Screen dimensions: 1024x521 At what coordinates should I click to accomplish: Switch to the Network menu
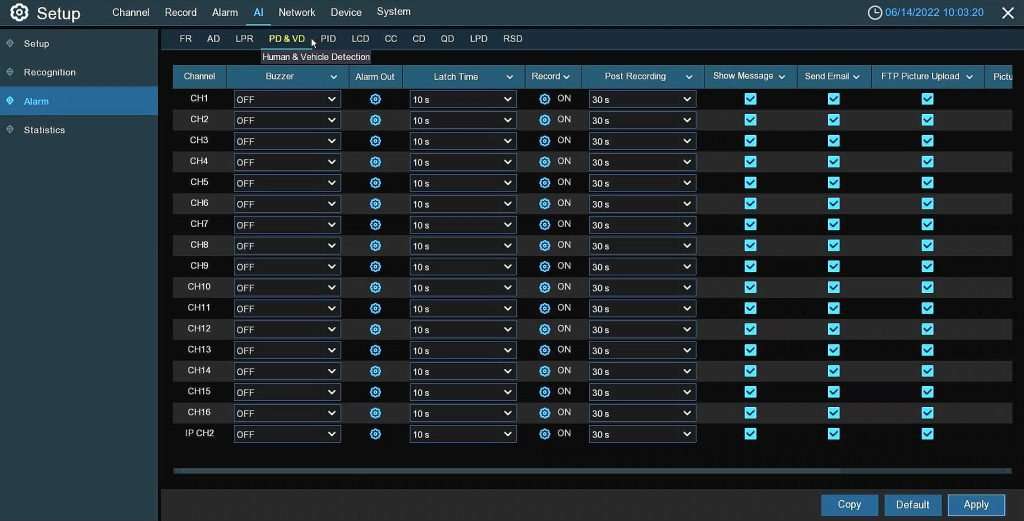(296, 13)
